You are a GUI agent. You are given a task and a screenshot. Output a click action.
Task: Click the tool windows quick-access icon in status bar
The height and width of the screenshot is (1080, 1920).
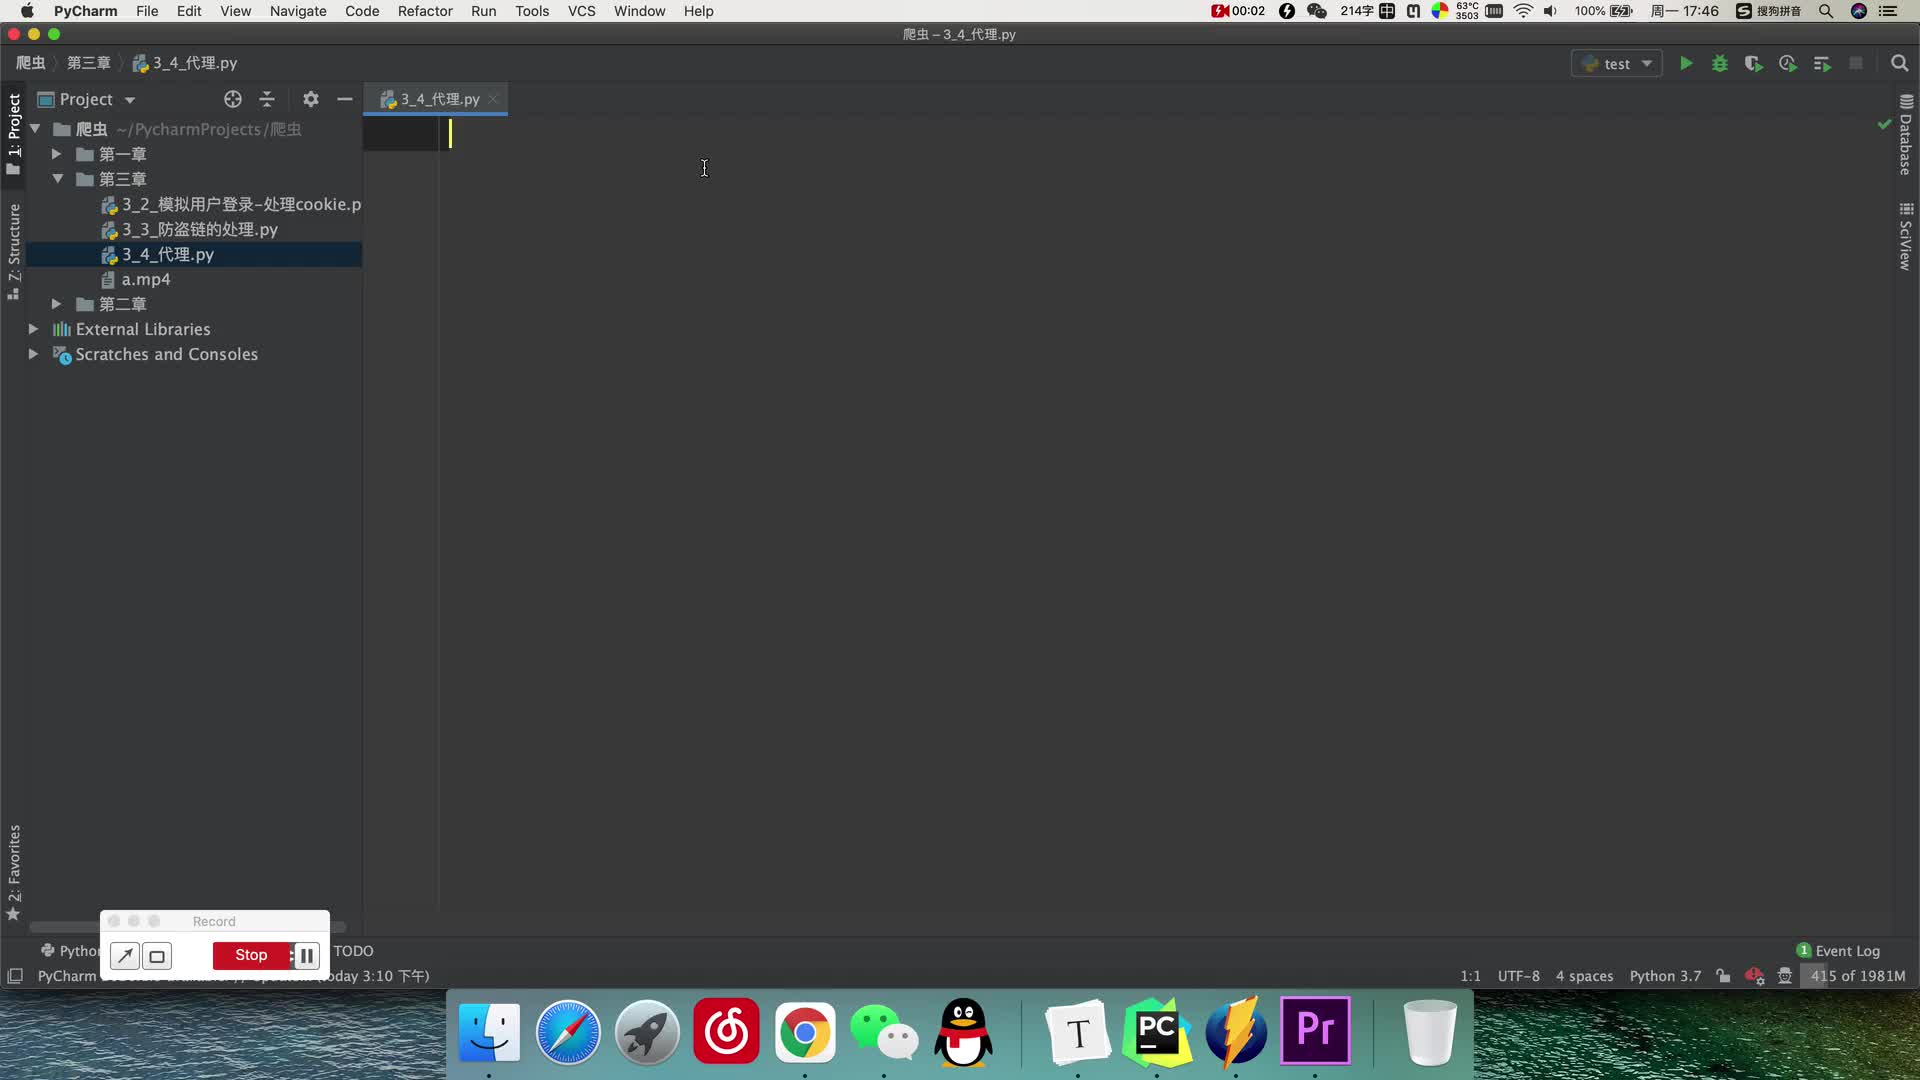(15, 976)
